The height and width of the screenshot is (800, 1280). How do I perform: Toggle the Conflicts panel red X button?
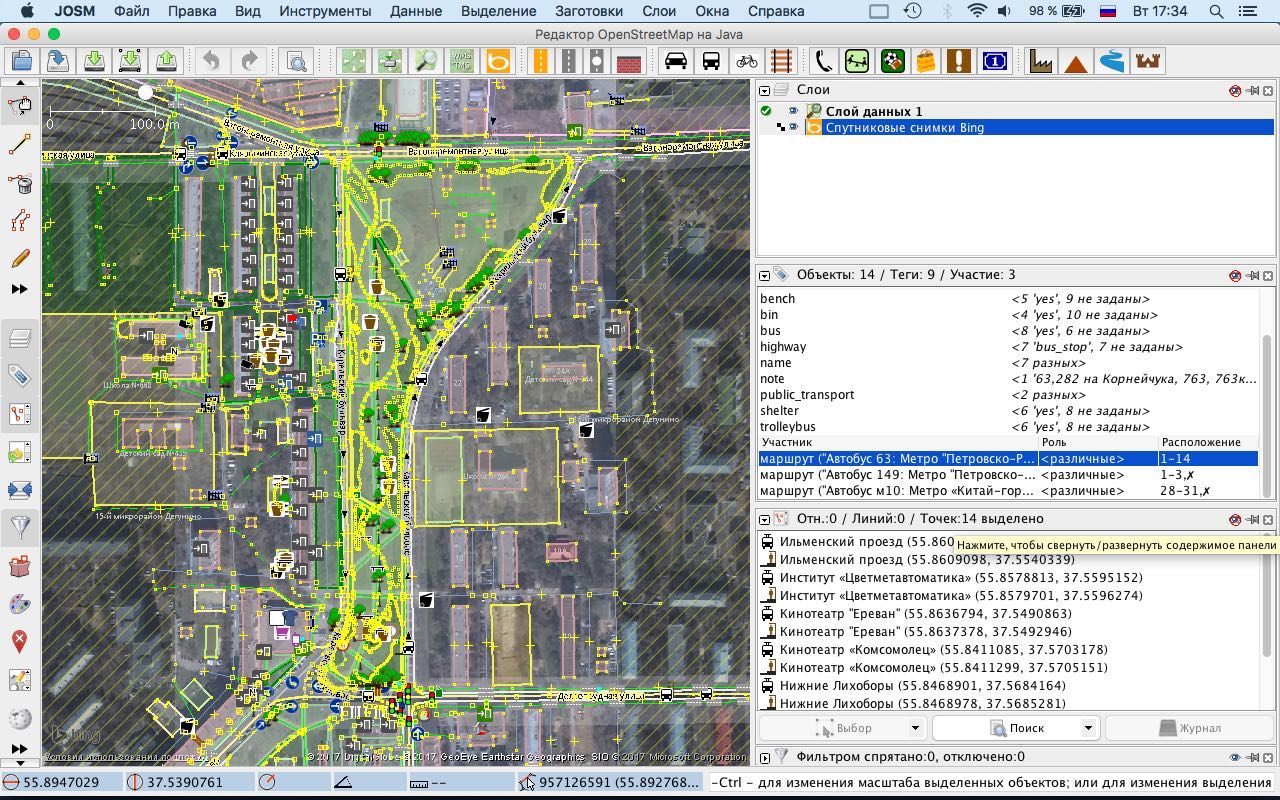pos(20,641)
